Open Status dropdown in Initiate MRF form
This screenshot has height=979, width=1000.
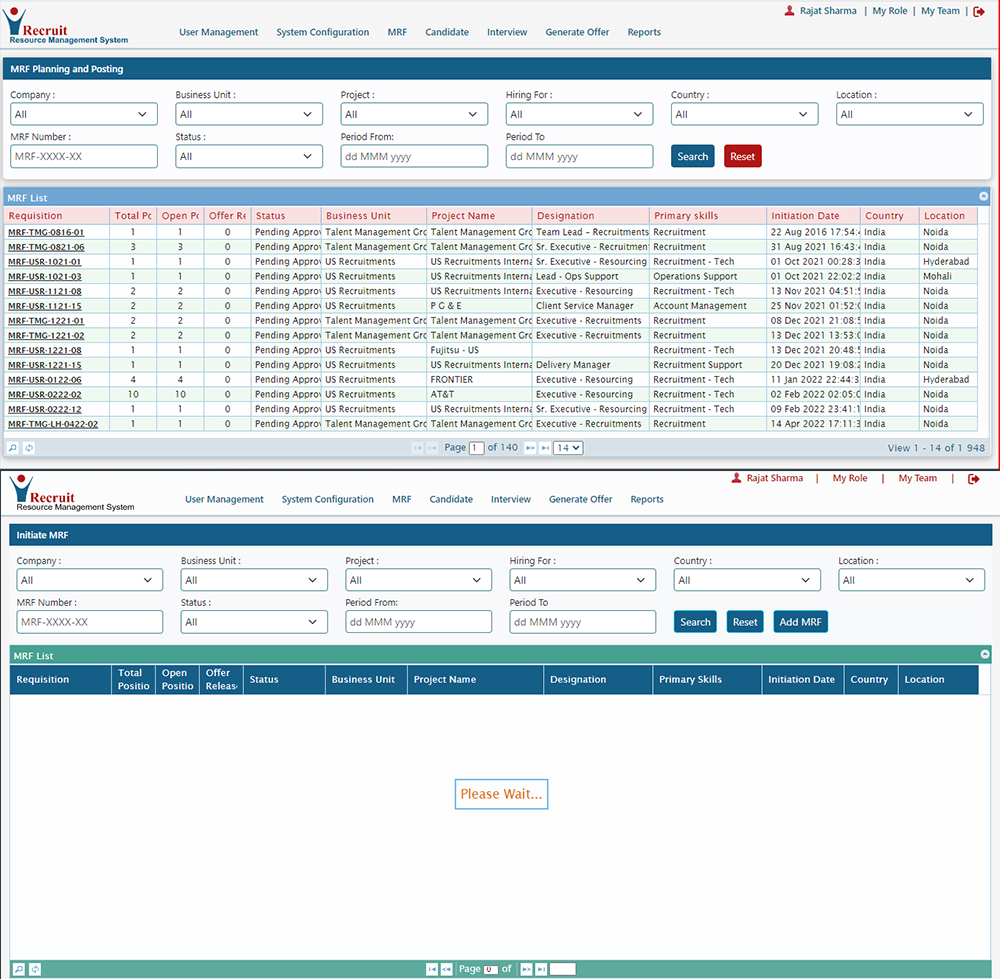(254, 622)
